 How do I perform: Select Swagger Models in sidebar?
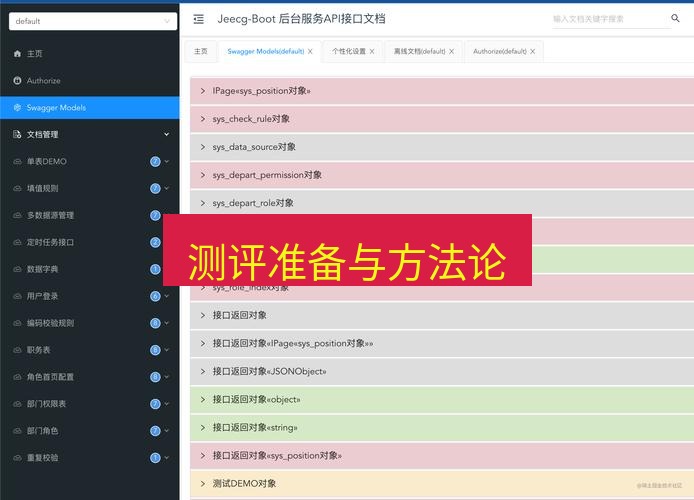pyautogui.click(x=89, y=108)
